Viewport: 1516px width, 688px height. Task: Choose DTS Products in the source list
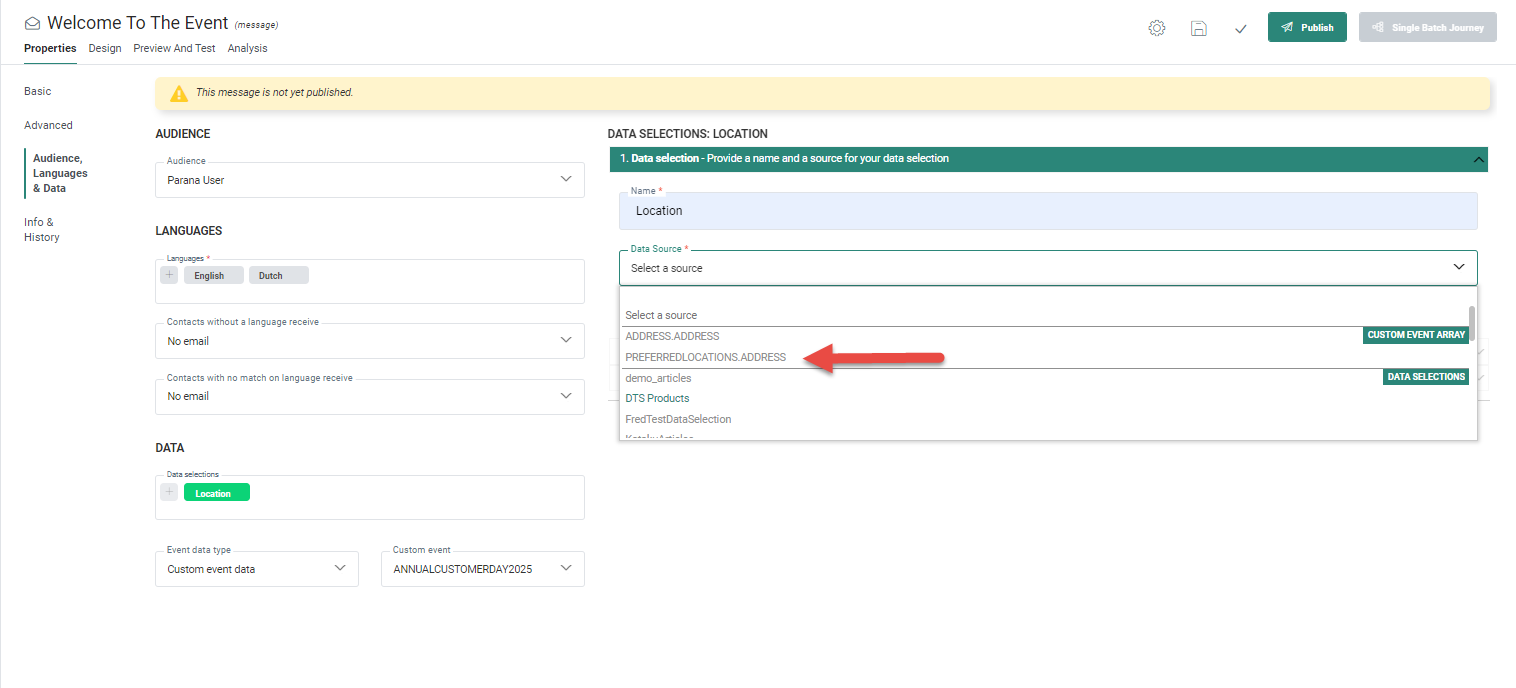pyautogui.click(x=657, y=398)
